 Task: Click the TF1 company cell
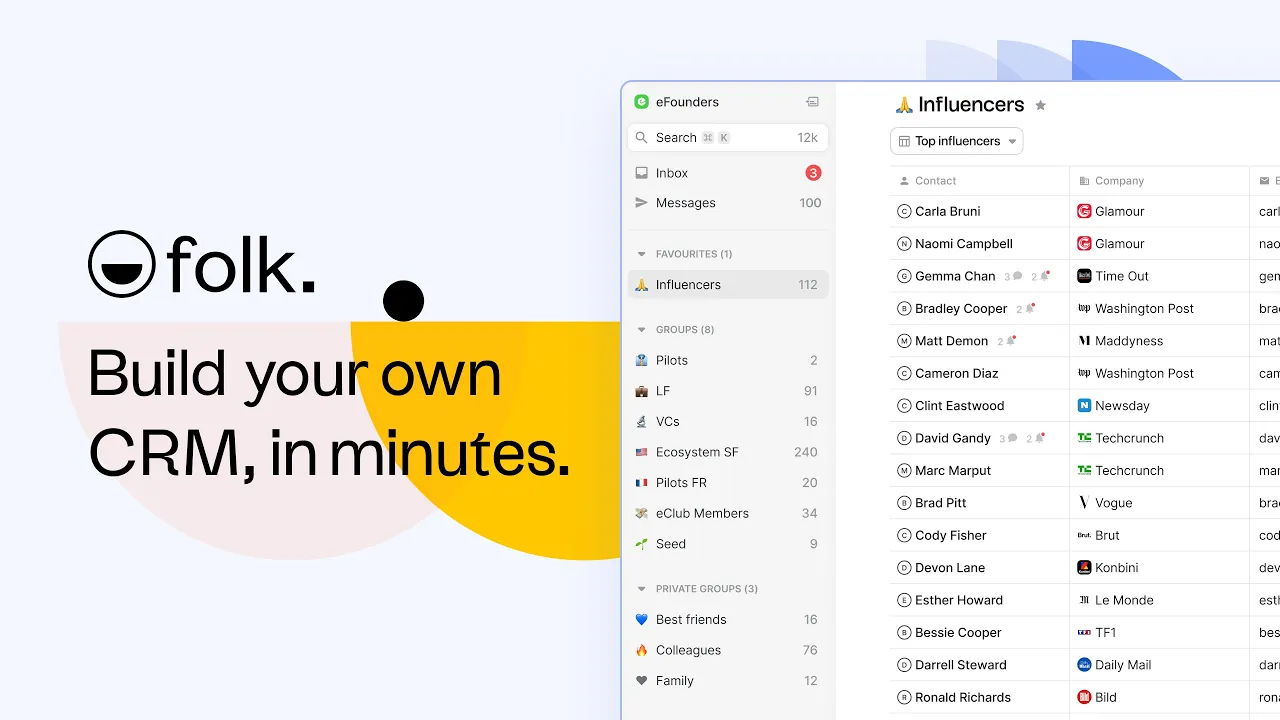(1159, 632)
